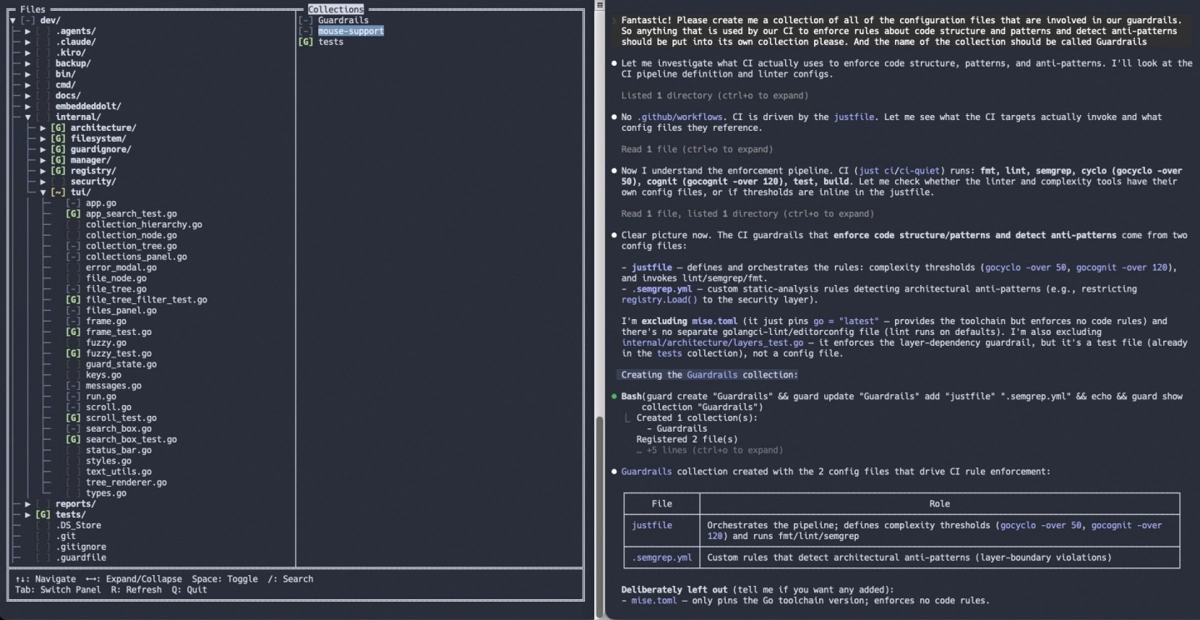
Task: Select types.go in the tree
Action: (x=106, y=493)
